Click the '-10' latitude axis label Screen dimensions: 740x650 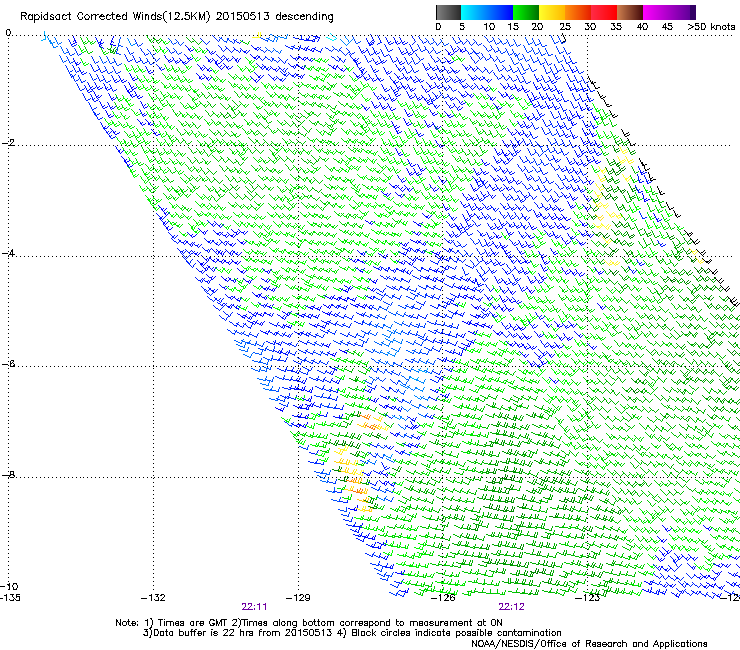click(9, 586)
